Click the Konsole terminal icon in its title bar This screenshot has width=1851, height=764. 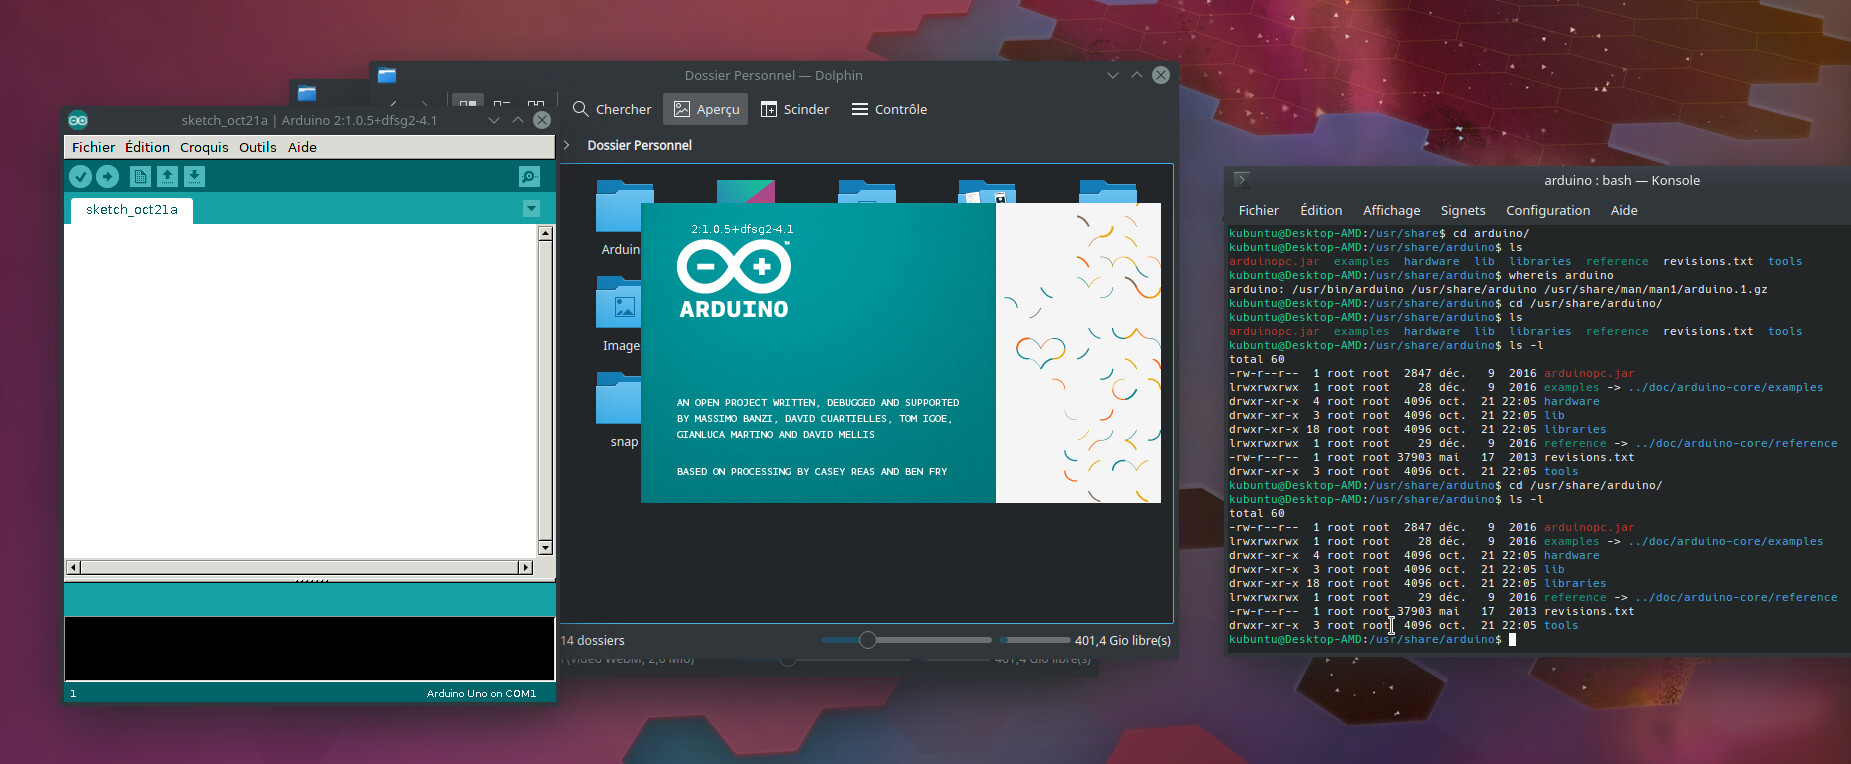(x=1241, y=180)
